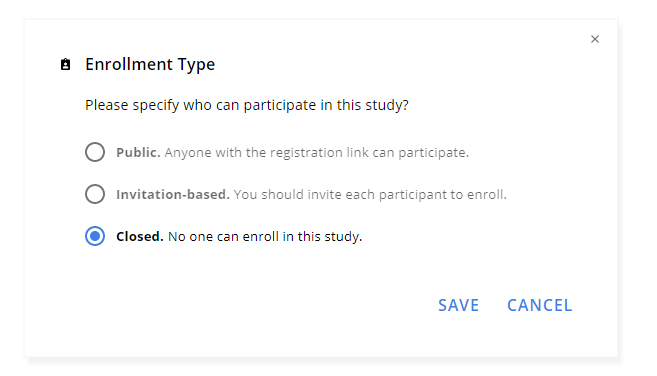
Task: Cancel the enrollment type change
Action: (540, 305)
